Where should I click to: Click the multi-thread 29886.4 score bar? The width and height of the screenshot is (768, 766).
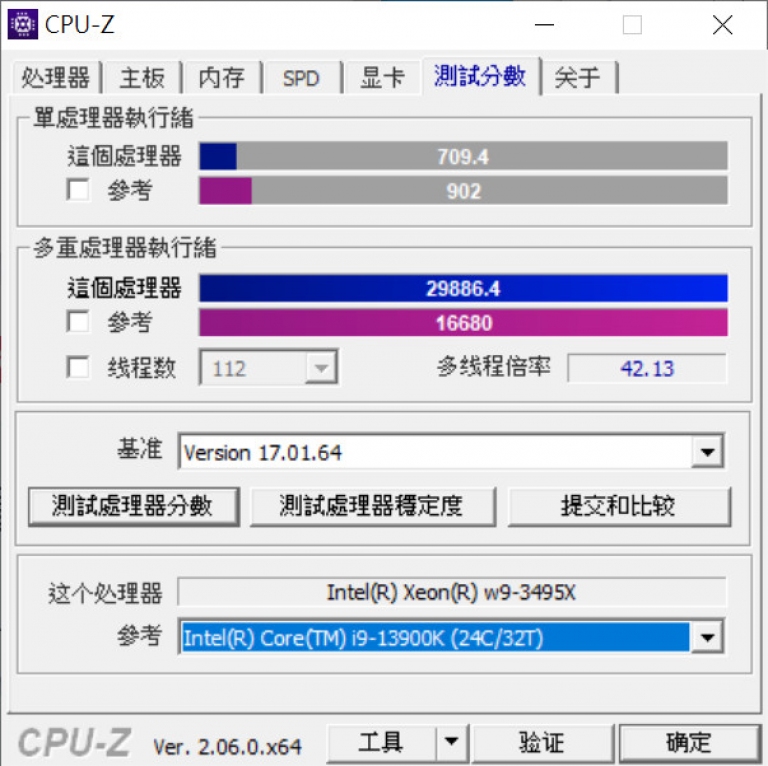click(463, 288)
